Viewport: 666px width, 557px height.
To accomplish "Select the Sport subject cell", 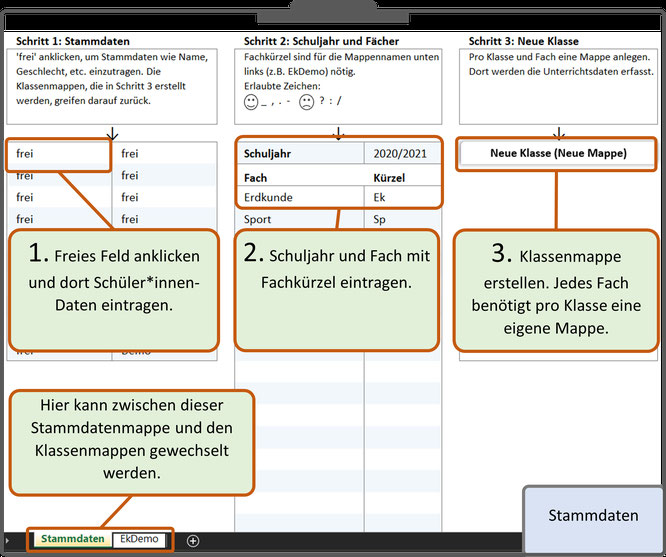I will [x=300, y=219].
